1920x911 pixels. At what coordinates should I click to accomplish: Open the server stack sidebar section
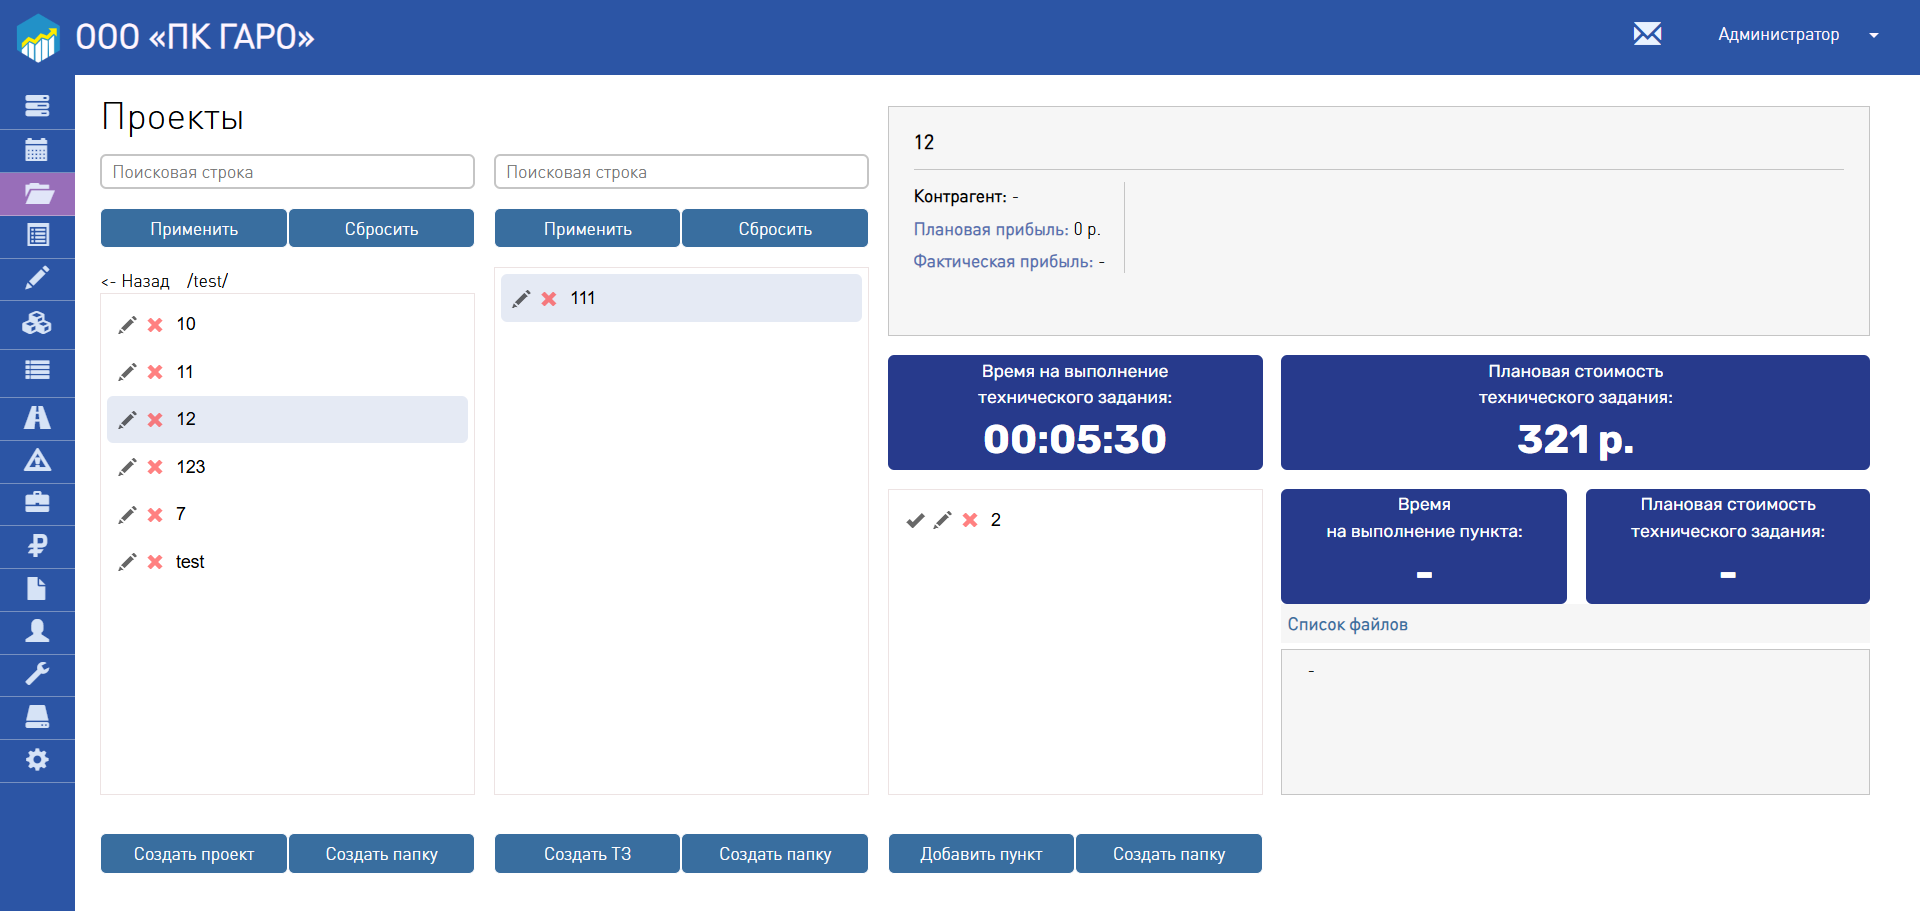coord(37,106)
